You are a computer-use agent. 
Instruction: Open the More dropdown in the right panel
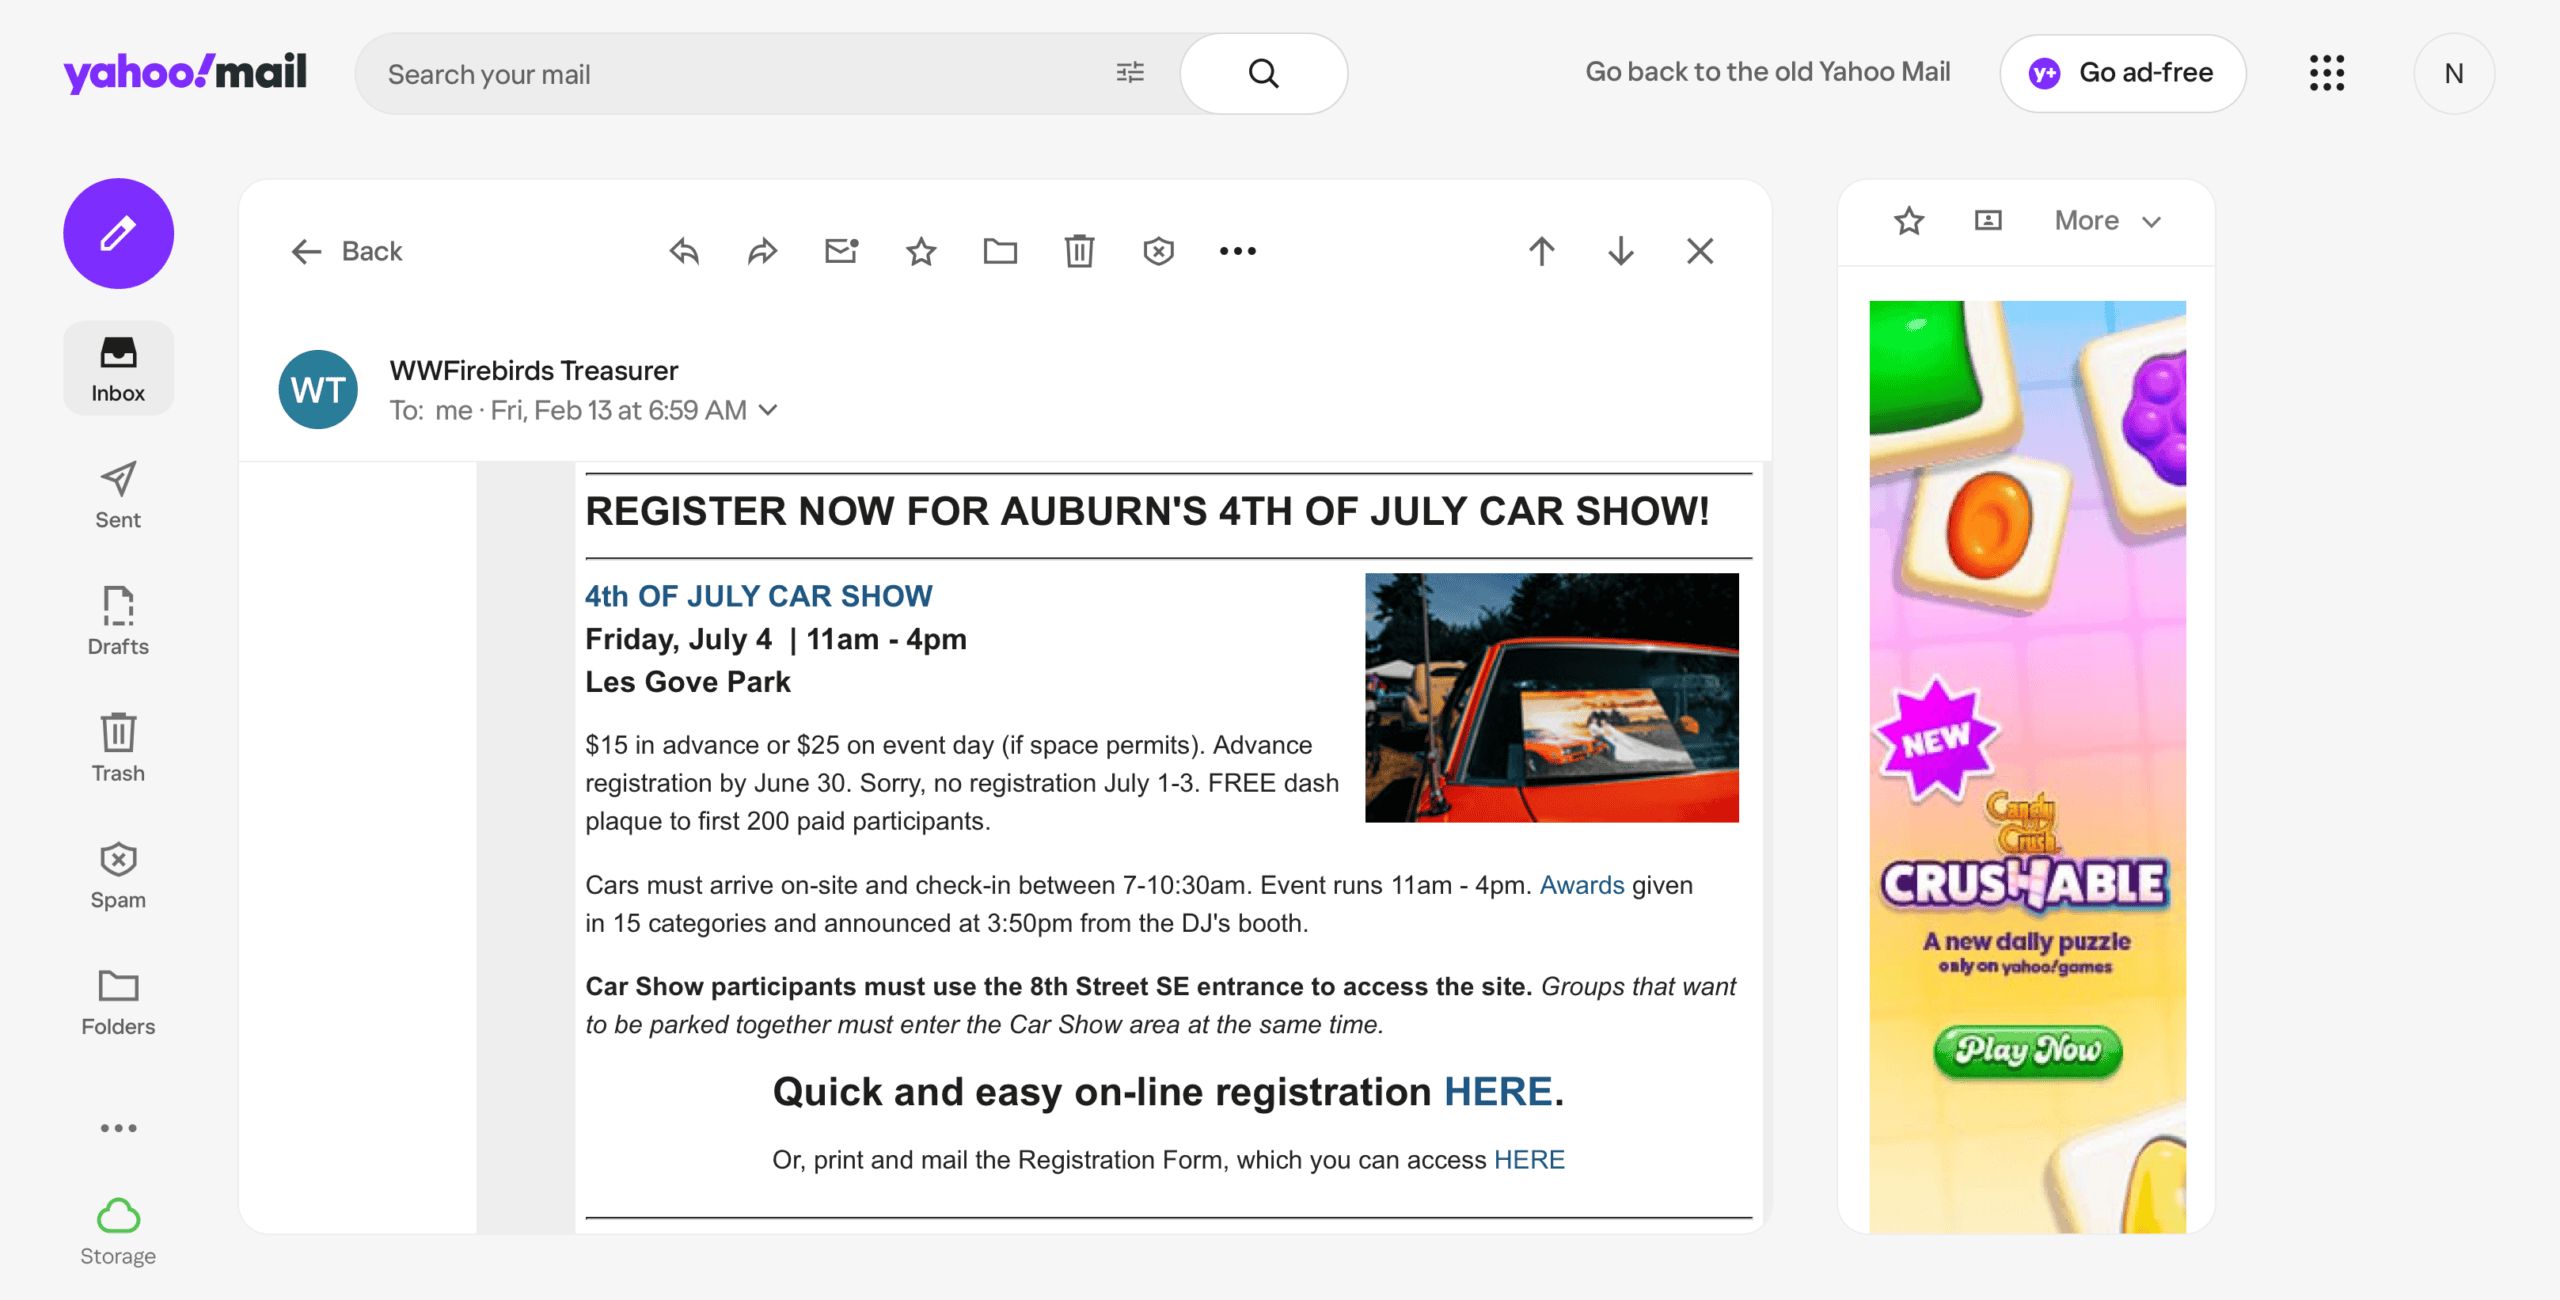2108,220
